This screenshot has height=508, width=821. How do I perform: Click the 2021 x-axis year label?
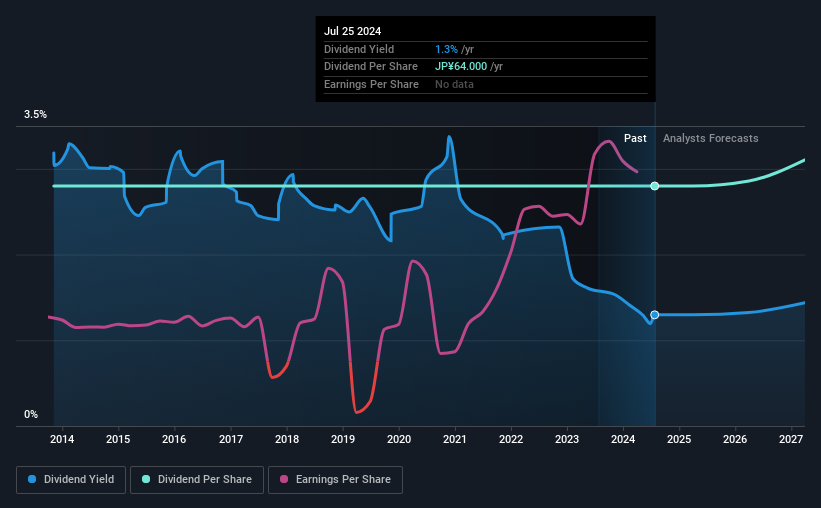(455, 439)
